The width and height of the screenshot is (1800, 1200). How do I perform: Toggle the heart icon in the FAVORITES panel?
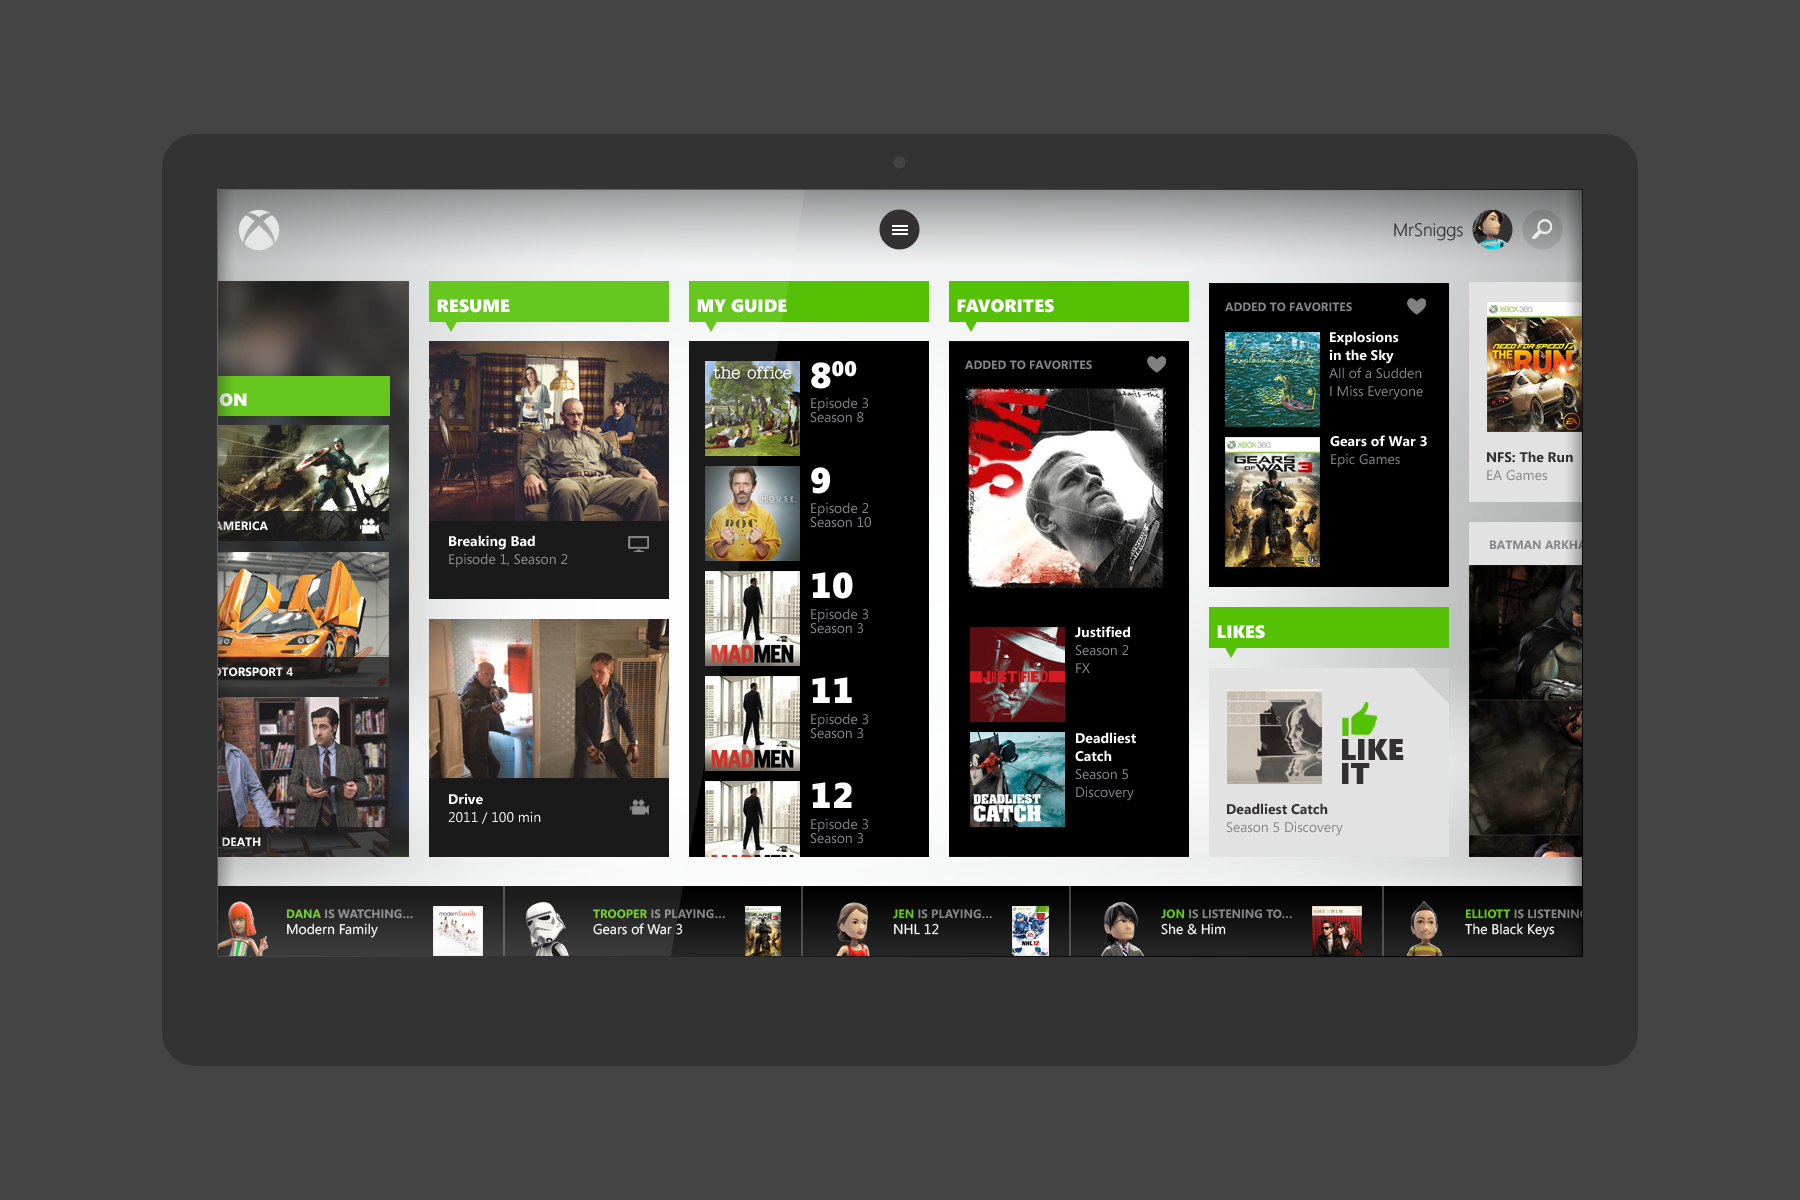click(x=1157, y=364)
